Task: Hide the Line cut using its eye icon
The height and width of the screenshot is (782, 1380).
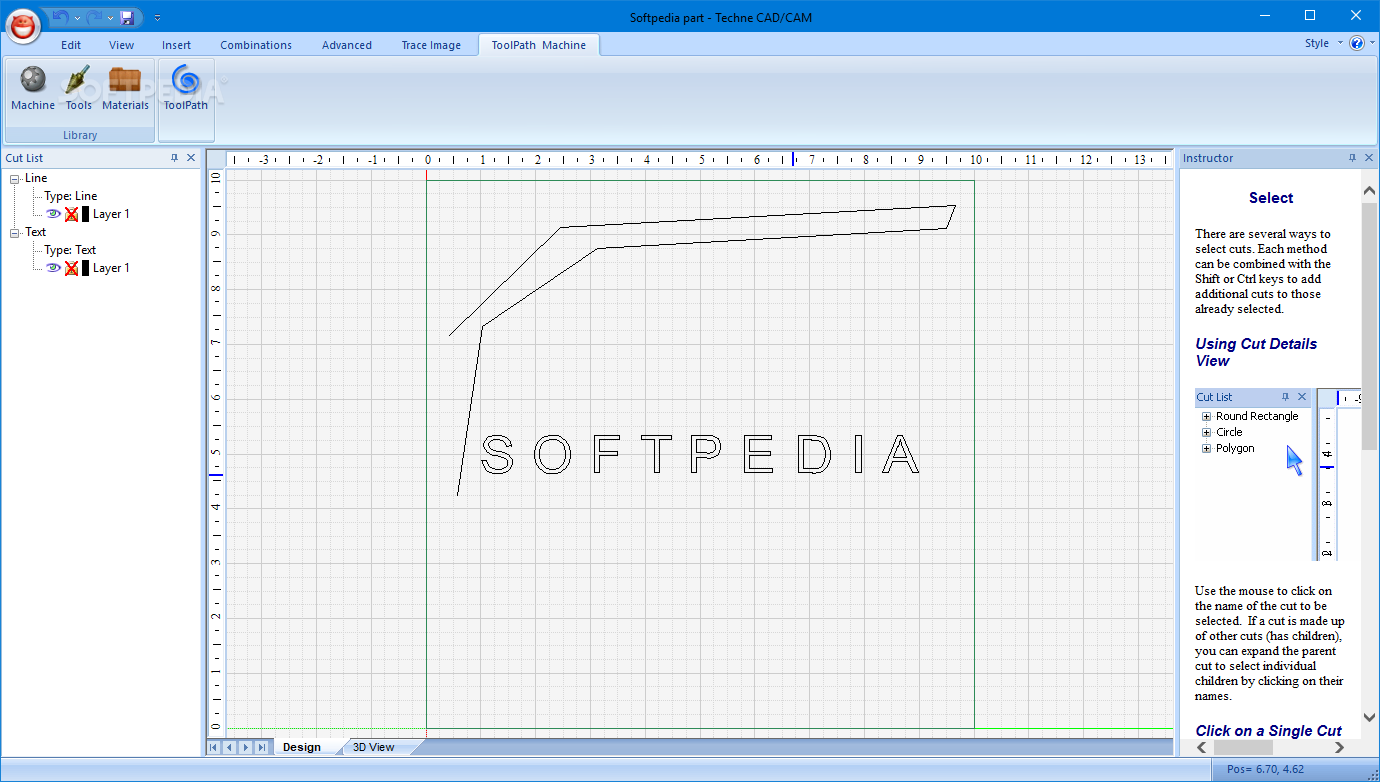Action: pyautogui.click(x=53, y=214)
